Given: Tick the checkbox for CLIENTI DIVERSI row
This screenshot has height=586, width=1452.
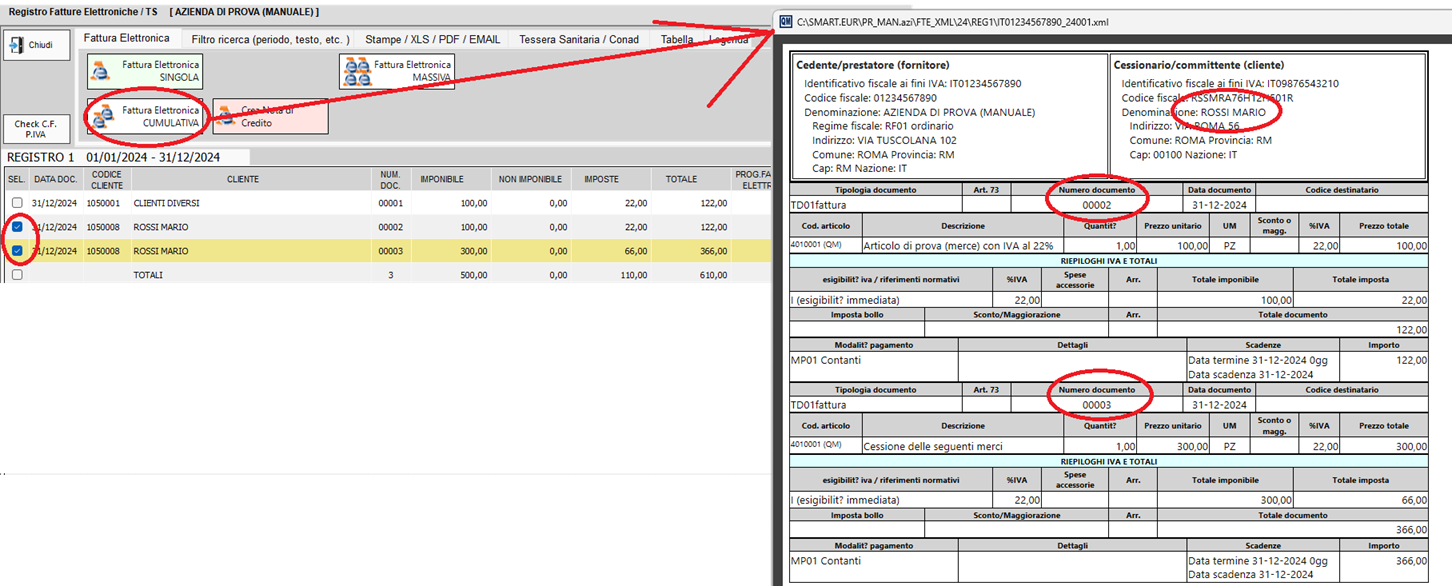Looking at the screenshot, I should pyautogui.click(x=16, y=203).
